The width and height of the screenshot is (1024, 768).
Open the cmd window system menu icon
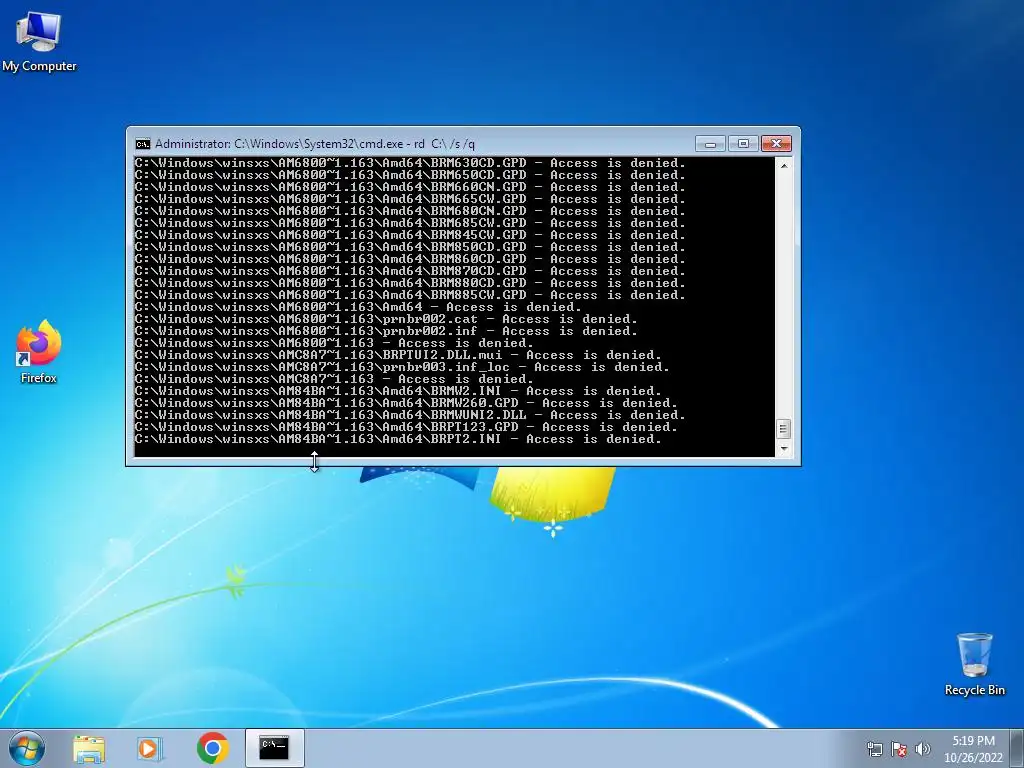point(142,144)
